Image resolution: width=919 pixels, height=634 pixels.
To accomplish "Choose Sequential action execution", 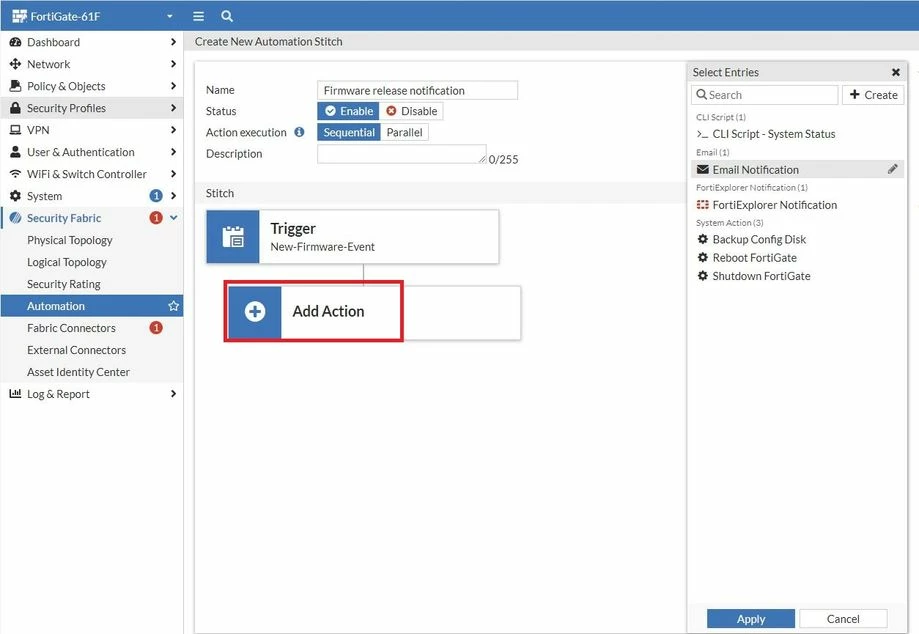I will [x=349, y=132].
